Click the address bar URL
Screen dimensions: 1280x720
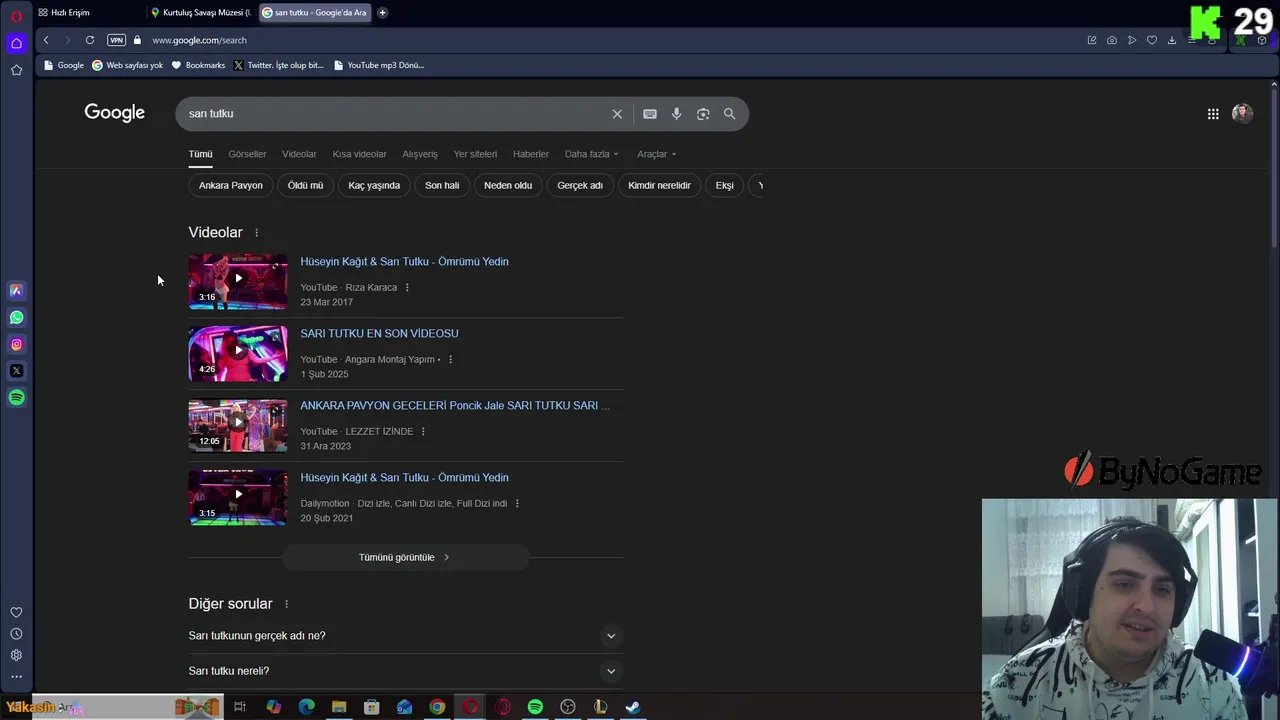(199, 40)
